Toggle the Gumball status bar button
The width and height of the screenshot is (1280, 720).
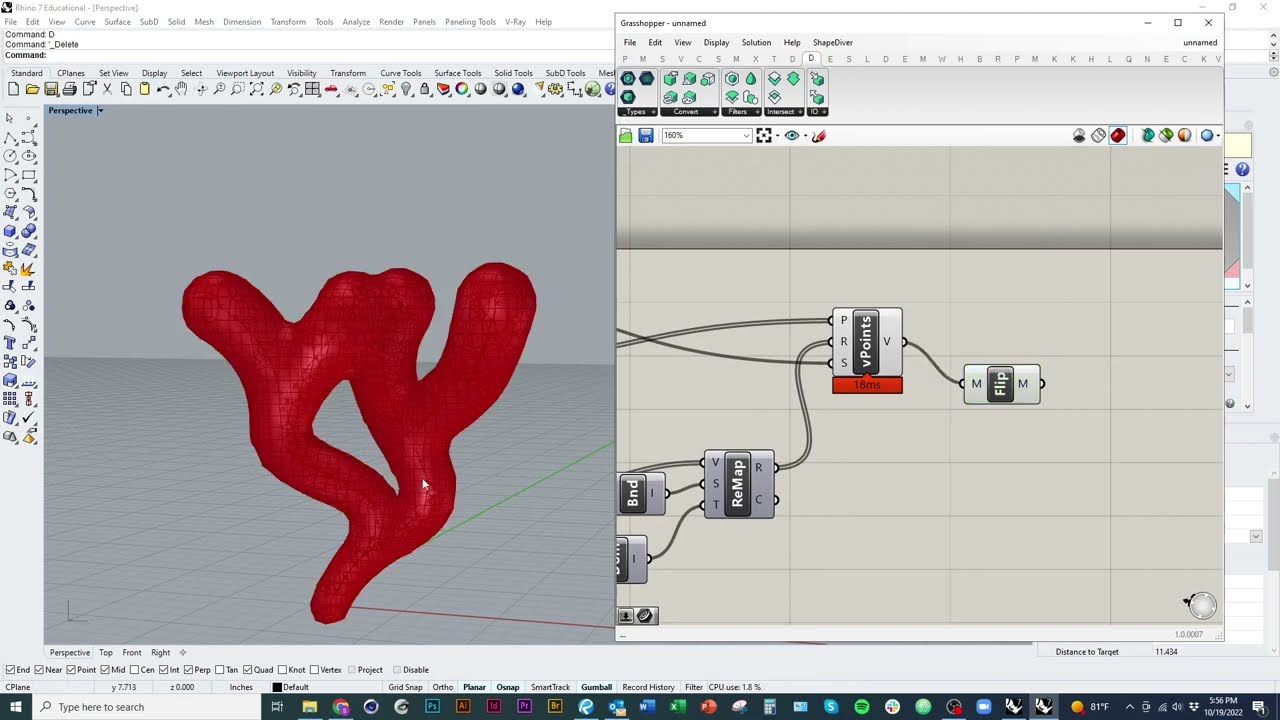pos(596,687)
